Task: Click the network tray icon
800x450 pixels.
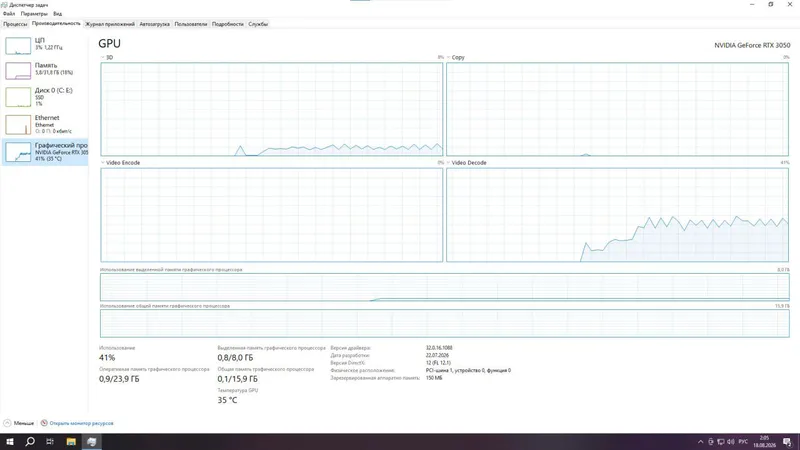Action: 720,442
